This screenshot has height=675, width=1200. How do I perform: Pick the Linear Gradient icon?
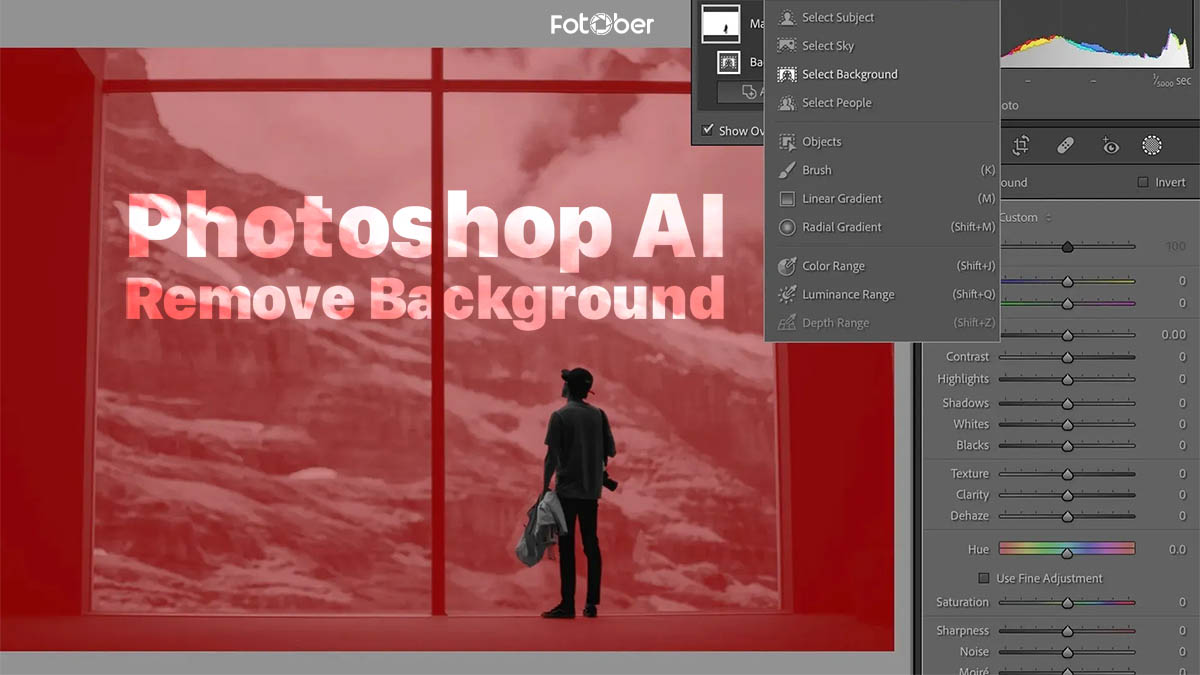787,199
